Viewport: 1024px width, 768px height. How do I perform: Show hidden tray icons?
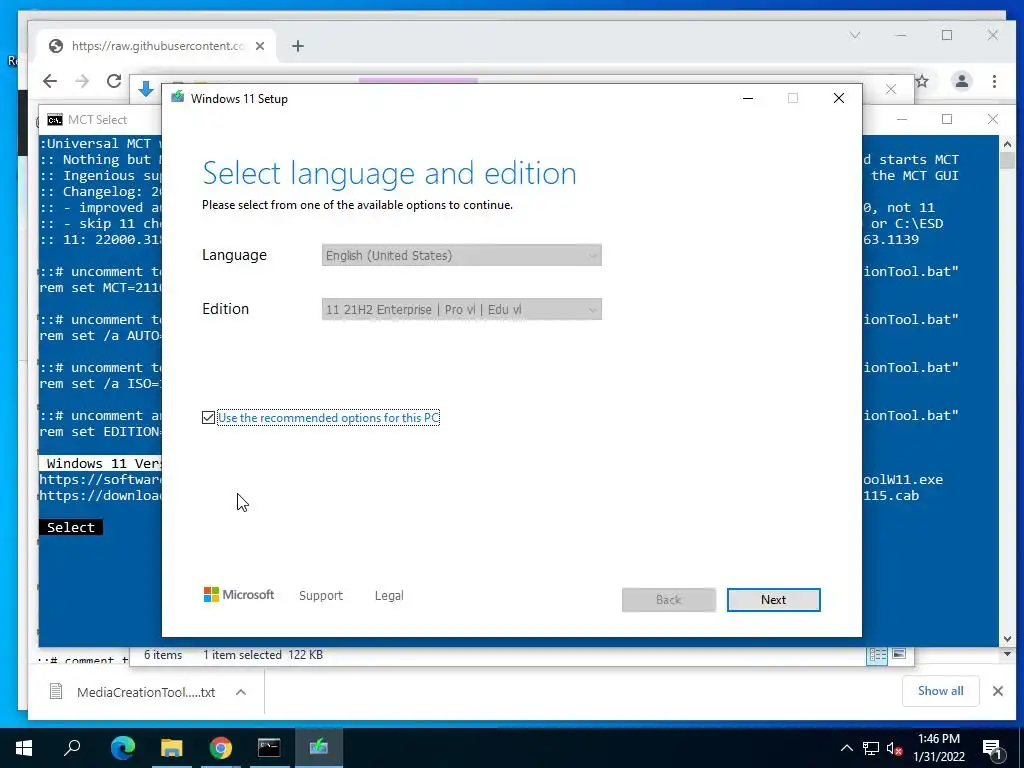846,748
